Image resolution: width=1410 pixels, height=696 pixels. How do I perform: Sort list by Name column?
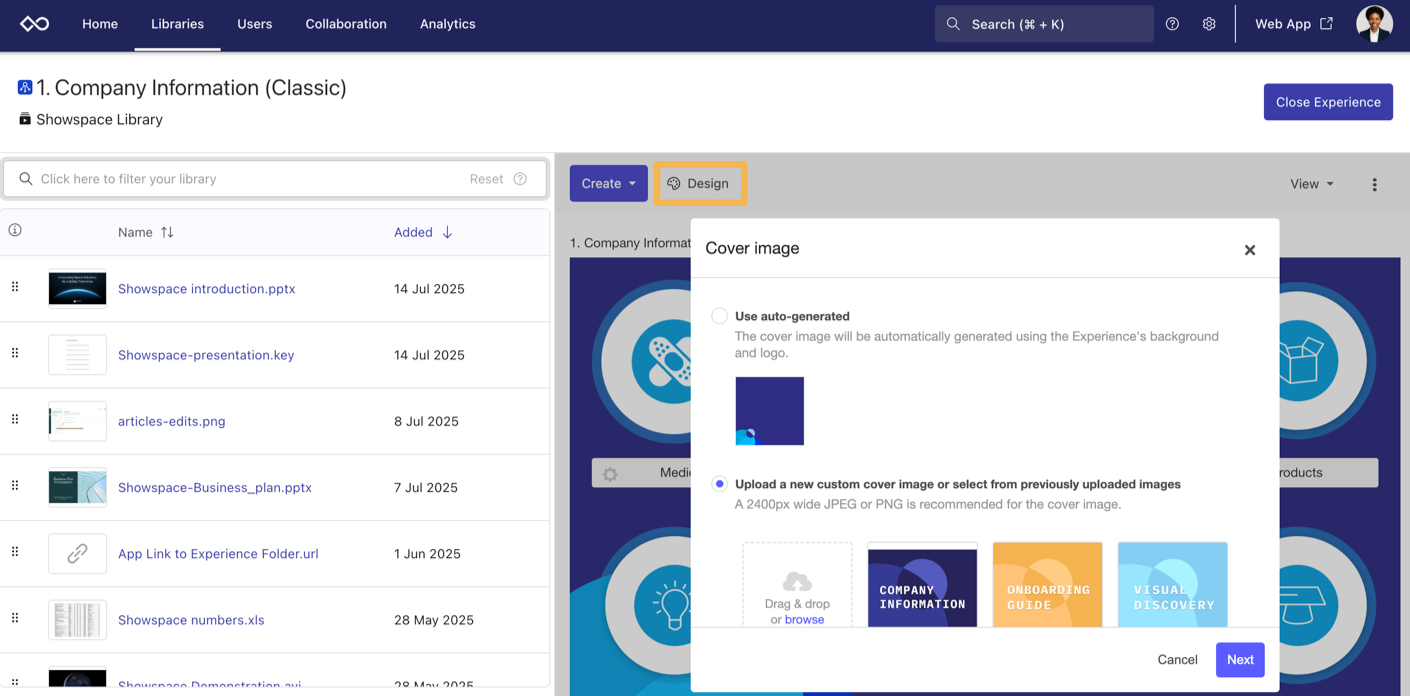coord(146,232)
